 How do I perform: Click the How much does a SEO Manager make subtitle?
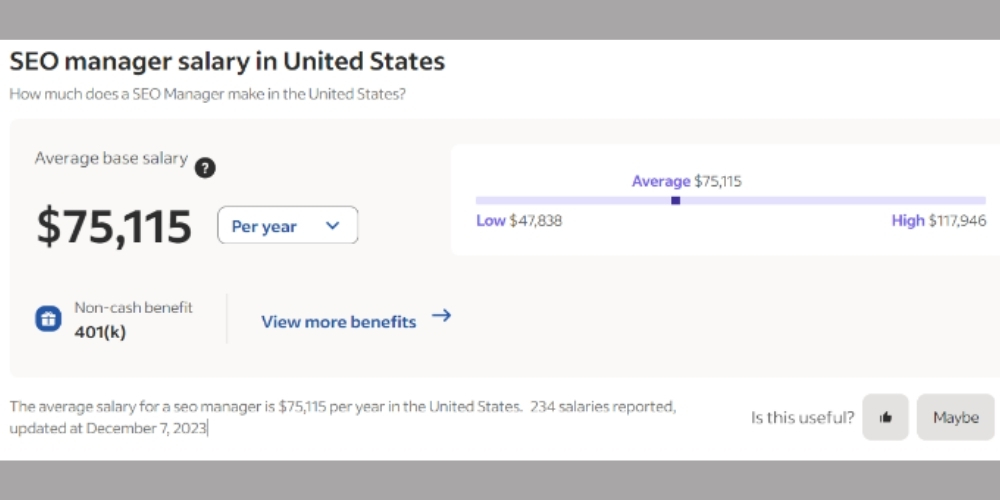click(x=207, y=94)
